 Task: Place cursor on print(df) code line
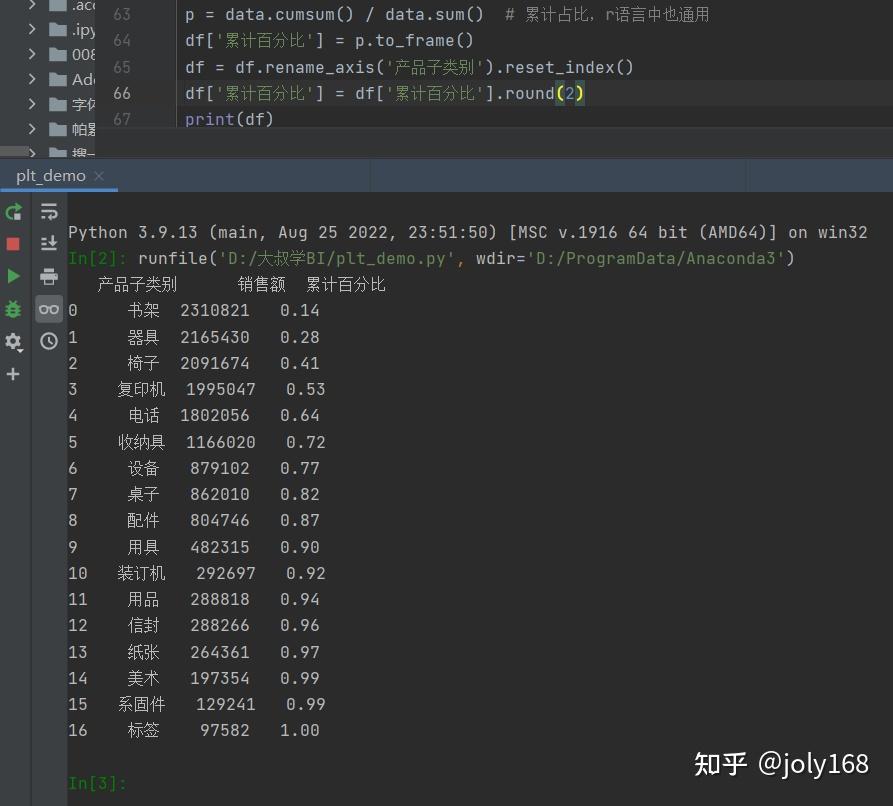229,119
